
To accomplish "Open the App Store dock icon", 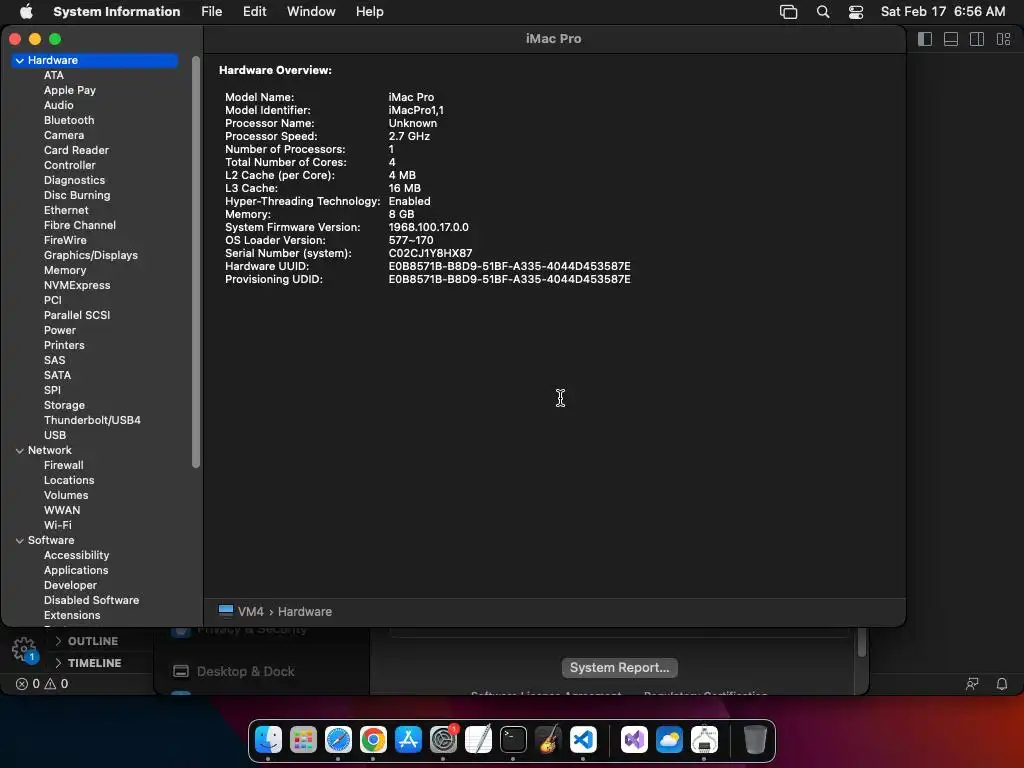I will pos(408,740).
